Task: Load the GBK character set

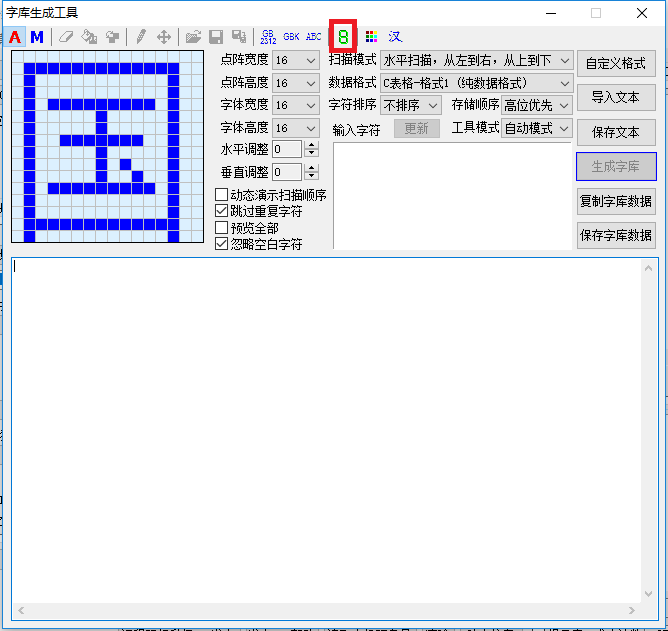Action: click(x=291, y=37)
